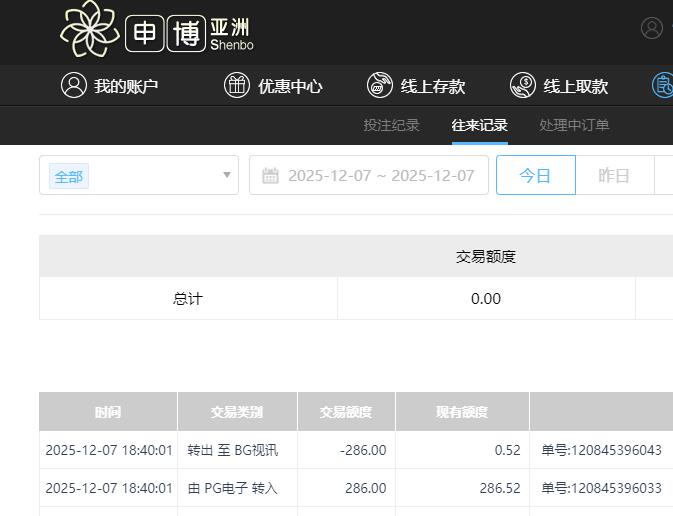
Task: Click the 交易类别 column header
Action: (237, 412)
